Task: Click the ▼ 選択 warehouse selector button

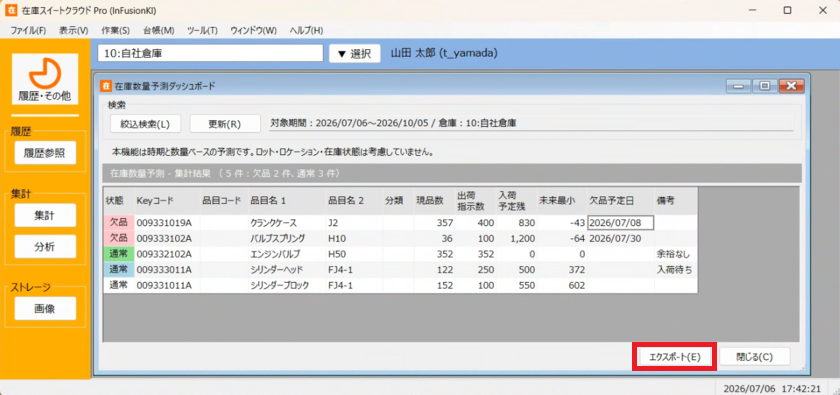Action: click(355, 54)
